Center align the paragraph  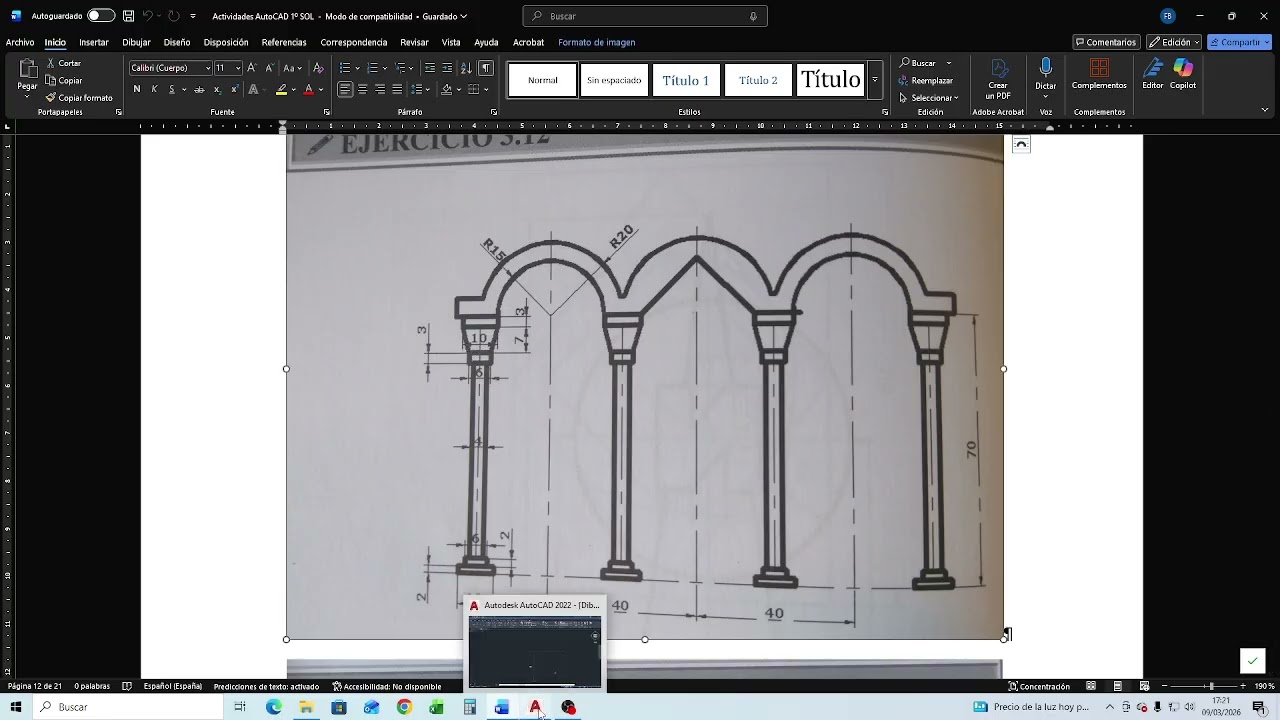click(362, 89)
